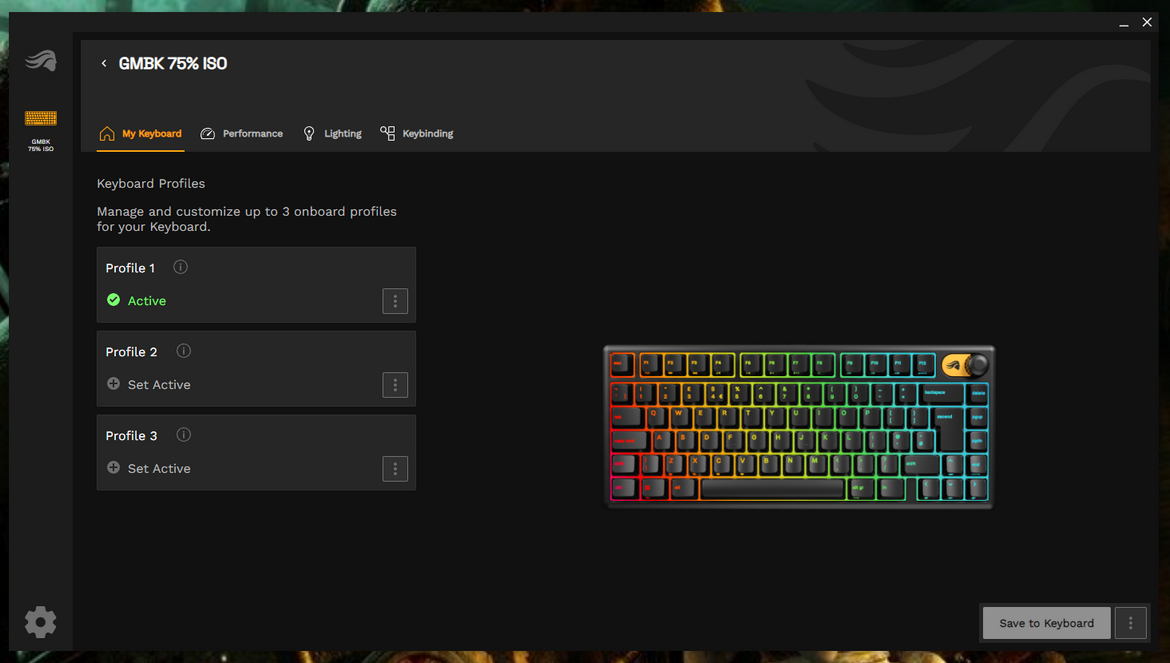Image resolution: width=1170 pixels, height=663 pixels.
Task: Click the Glorious logo in the sidebar
Action: (x=41, y=60)
